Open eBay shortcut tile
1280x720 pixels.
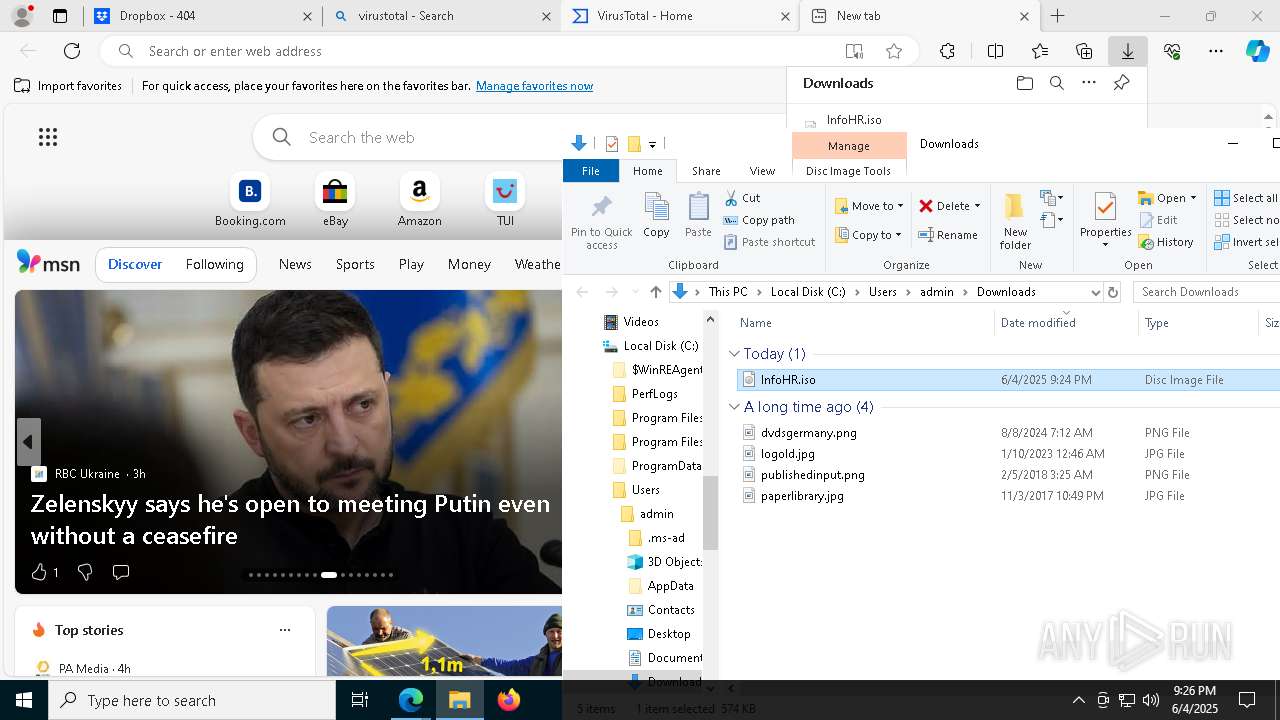coord(335,201)
